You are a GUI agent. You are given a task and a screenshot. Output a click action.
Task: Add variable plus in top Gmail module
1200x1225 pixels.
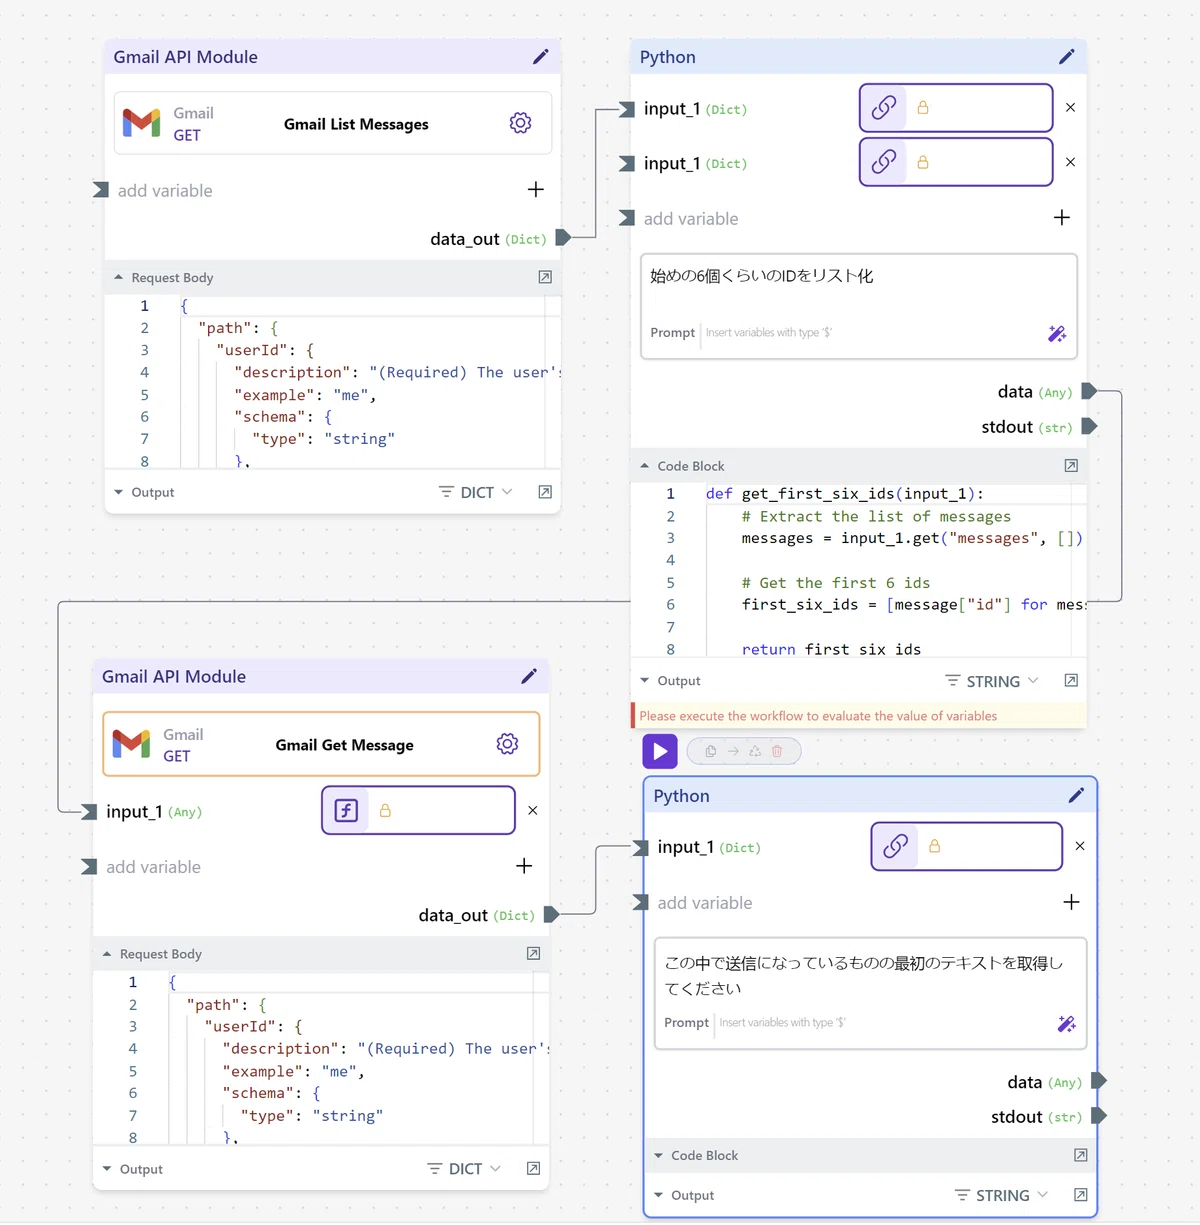[x=536, y=189]
